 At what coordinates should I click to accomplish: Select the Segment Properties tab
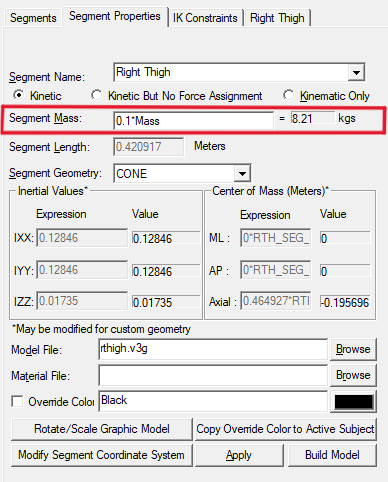(x=115, y=16)
